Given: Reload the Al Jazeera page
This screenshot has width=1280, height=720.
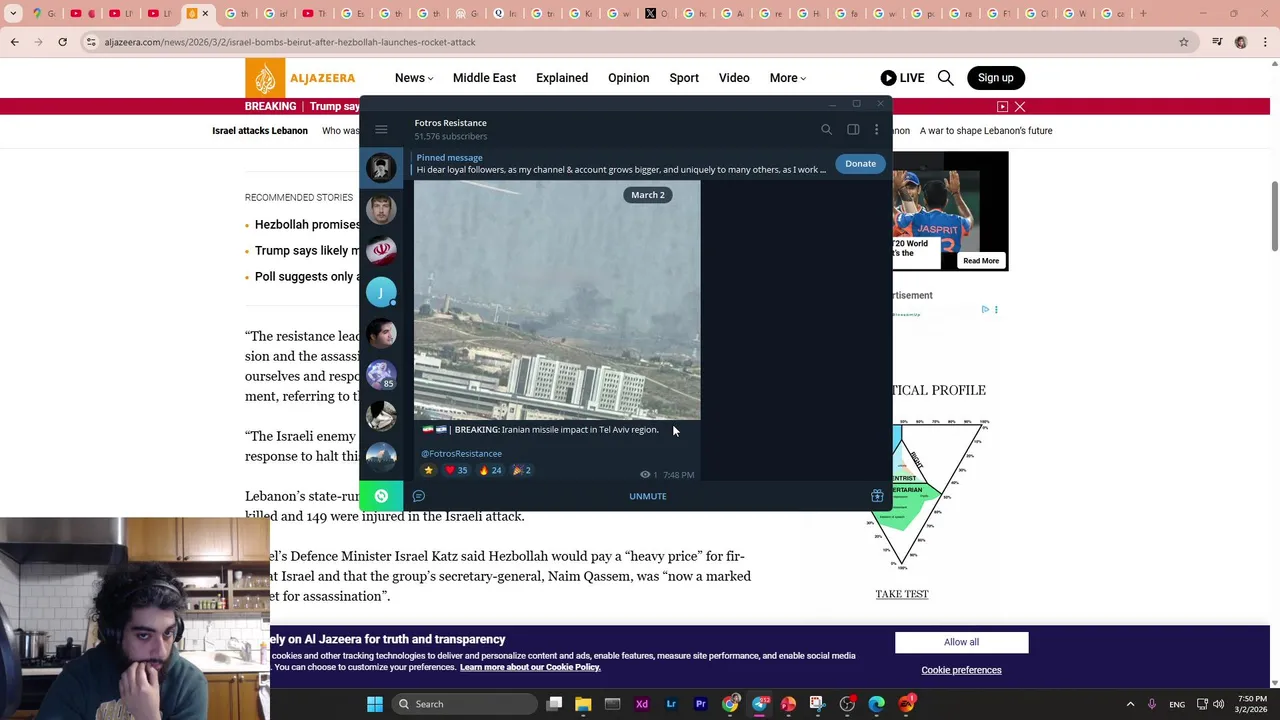Looking at the screenshot, I should 62,42.
